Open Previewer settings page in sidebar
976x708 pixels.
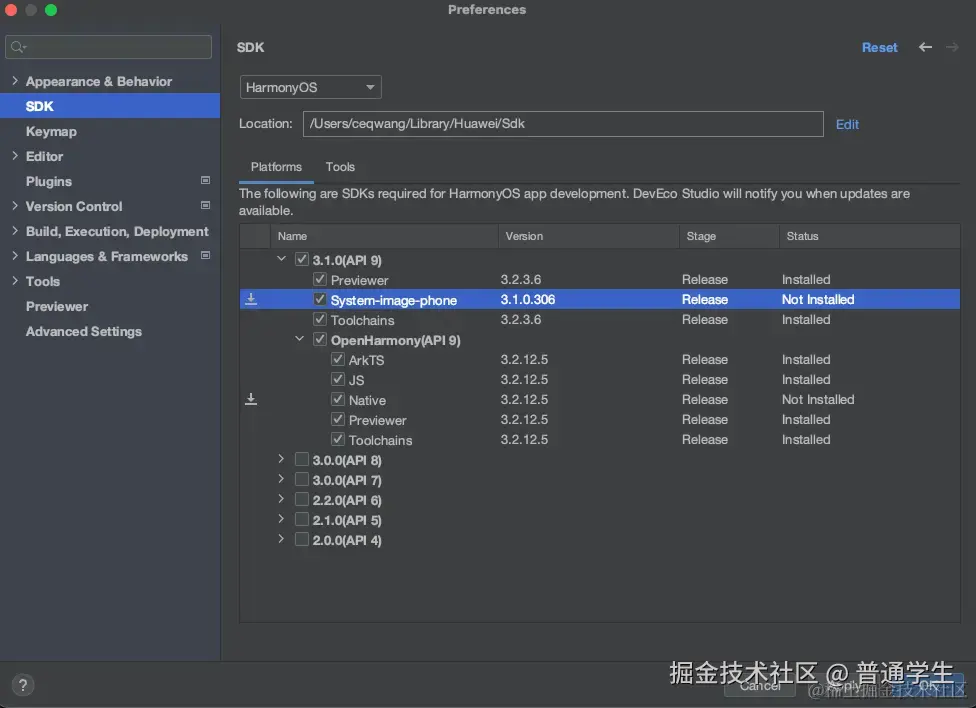57,306
